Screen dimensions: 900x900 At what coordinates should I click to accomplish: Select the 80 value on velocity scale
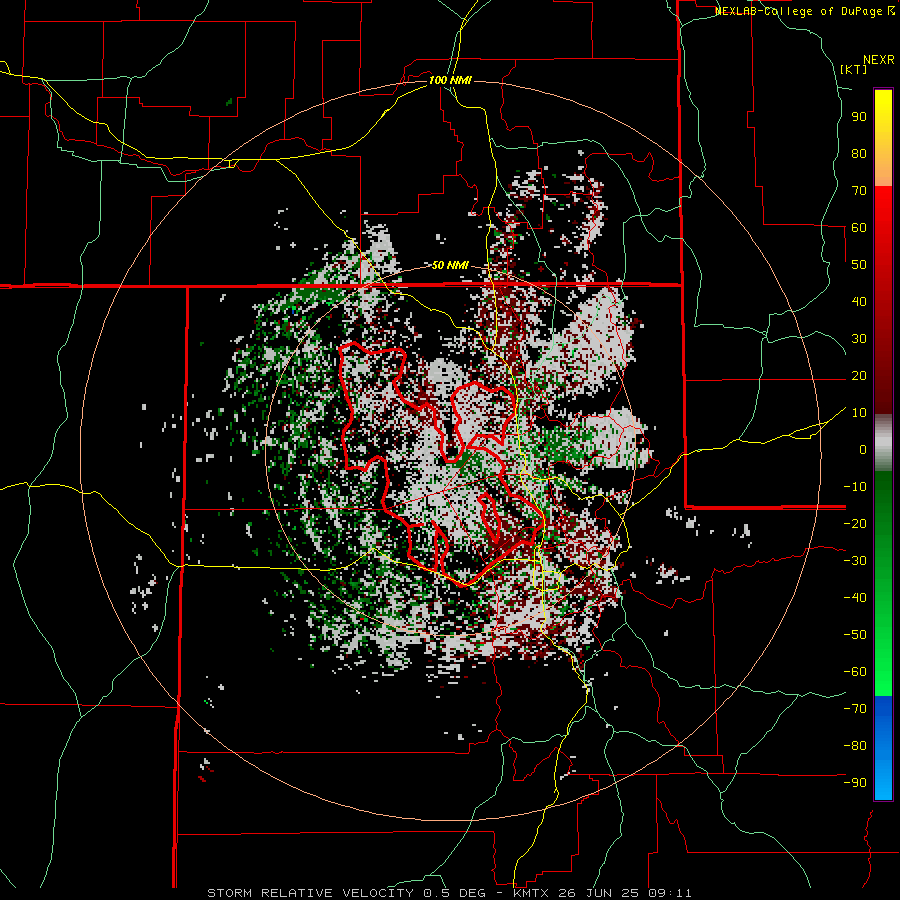(859, 154)
